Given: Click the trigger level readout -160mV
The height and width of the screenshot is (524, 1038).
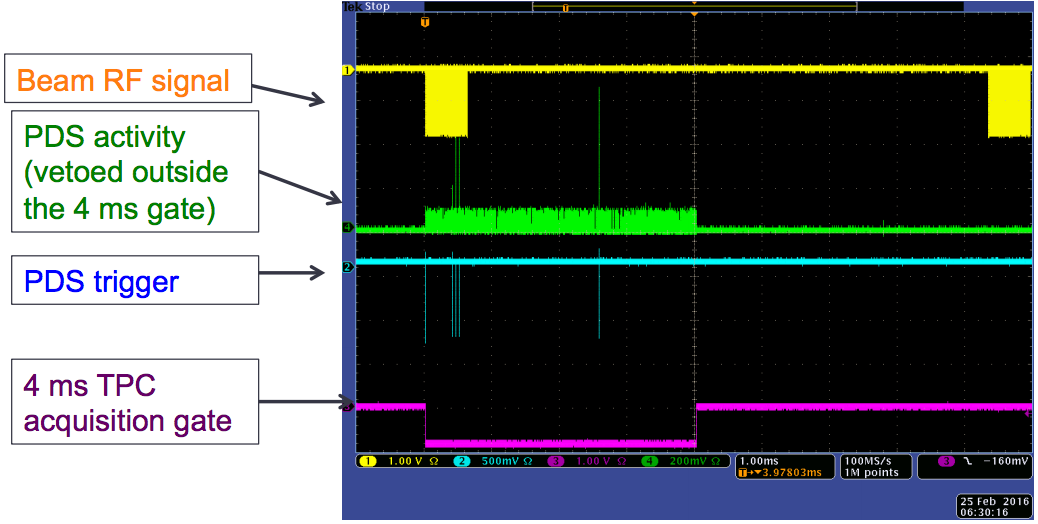Looking at the screenshot, I should (1006, 461).
